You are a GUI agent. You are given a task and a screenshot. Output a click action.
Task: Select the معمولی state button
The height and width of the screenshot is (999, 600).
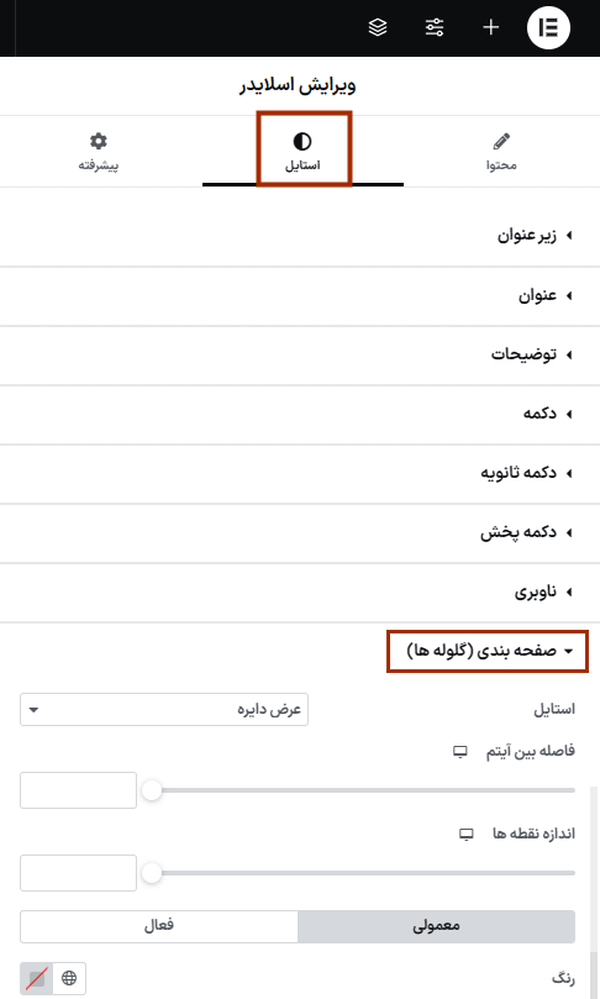[x=436, y=927]
